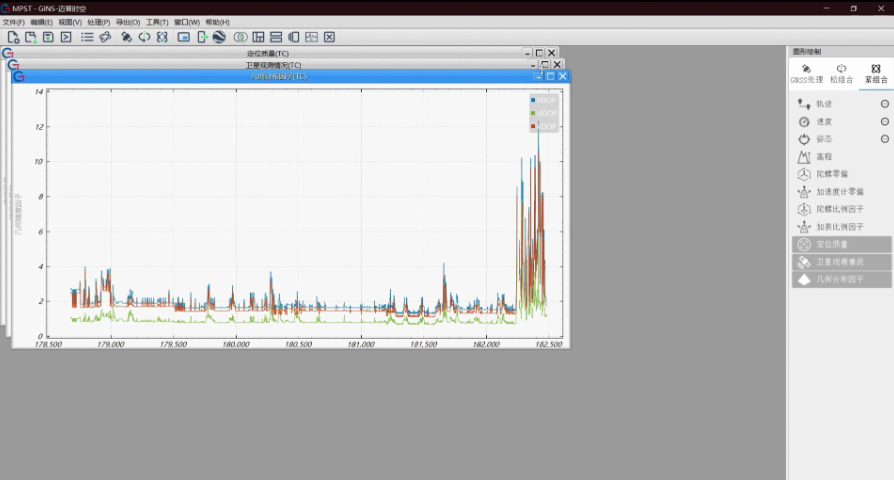Open 高程 elevation plot item
The image size is (894, 480).
coord(824,156)
